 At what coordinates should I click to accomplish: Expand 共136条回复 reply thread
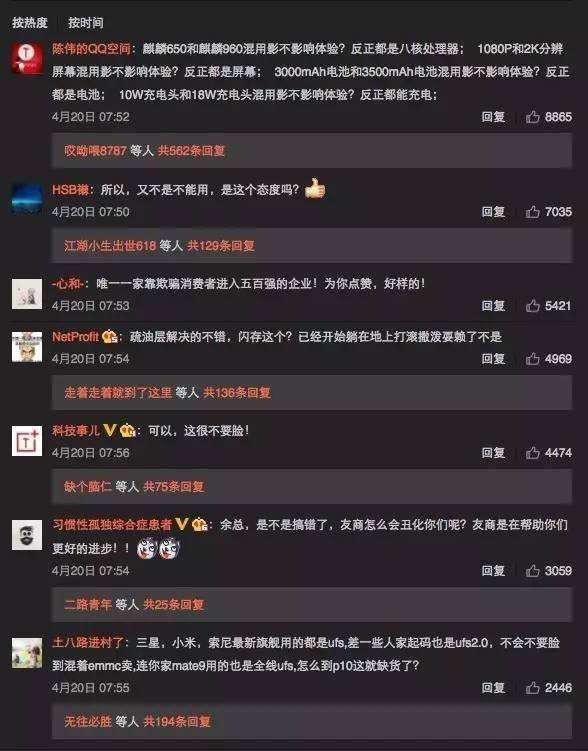[237, 393]
